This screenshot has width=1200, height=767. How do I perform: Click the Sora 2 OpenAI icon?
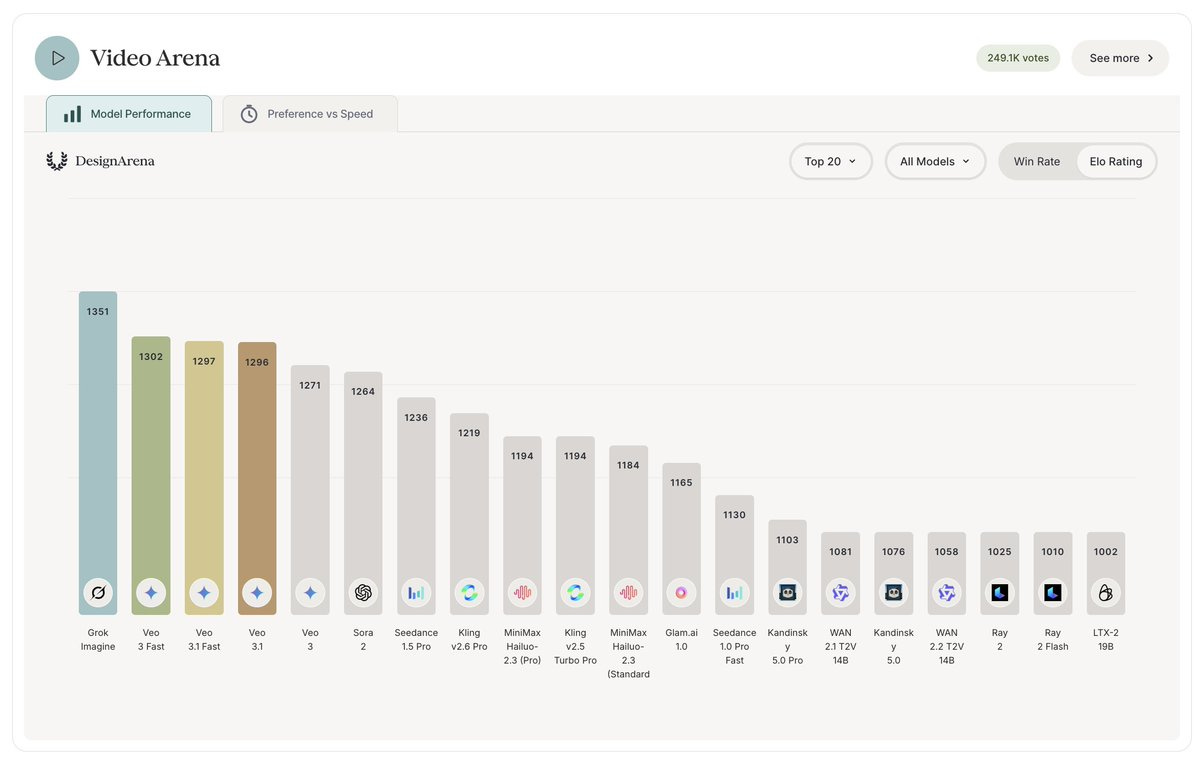(363, 593)
